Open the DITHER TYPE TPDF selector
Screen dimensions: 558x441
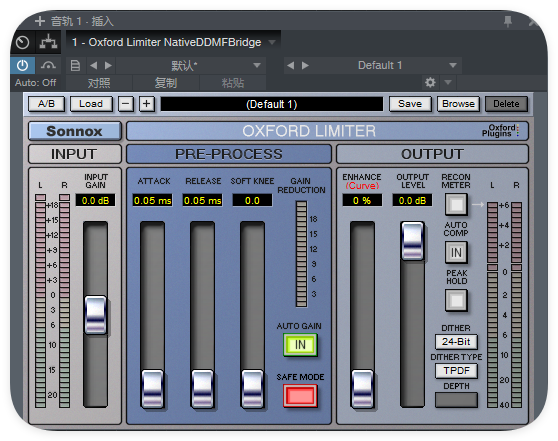click(x=456, y=371)
